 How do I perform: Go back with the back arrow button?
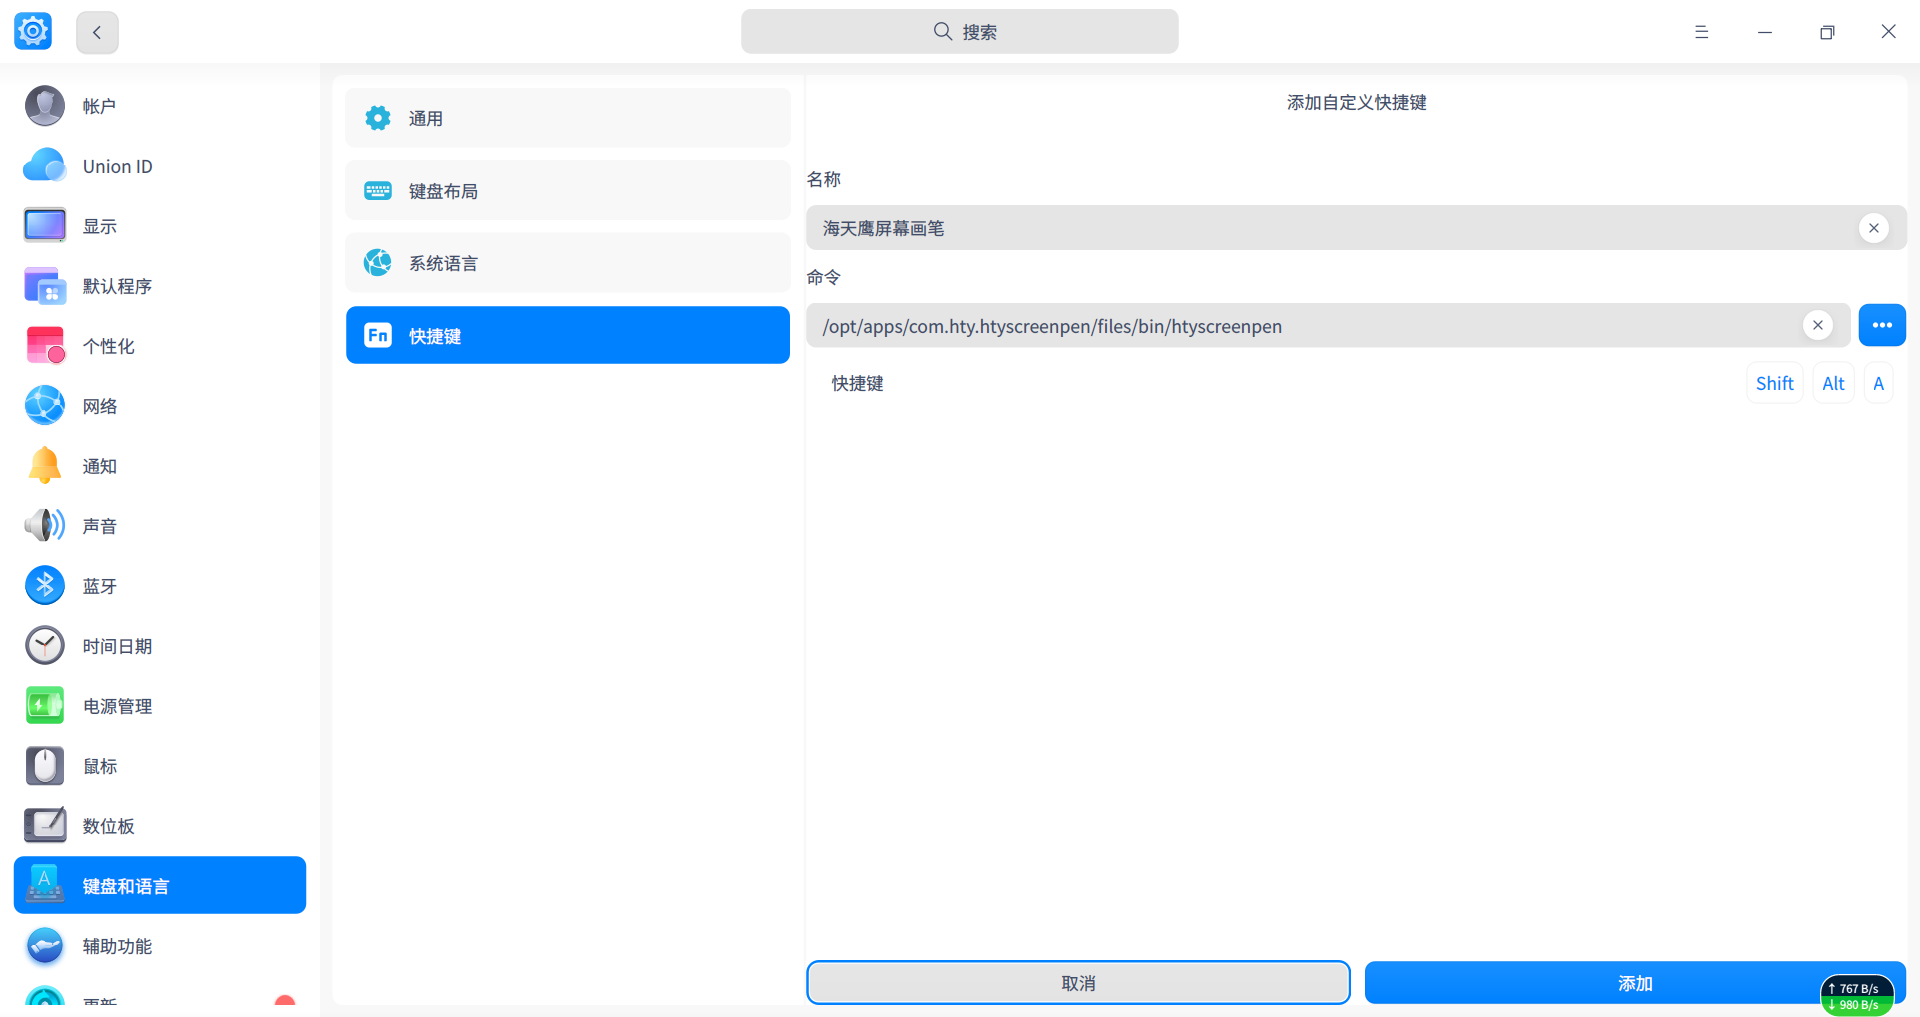click(x=97, y=32)
